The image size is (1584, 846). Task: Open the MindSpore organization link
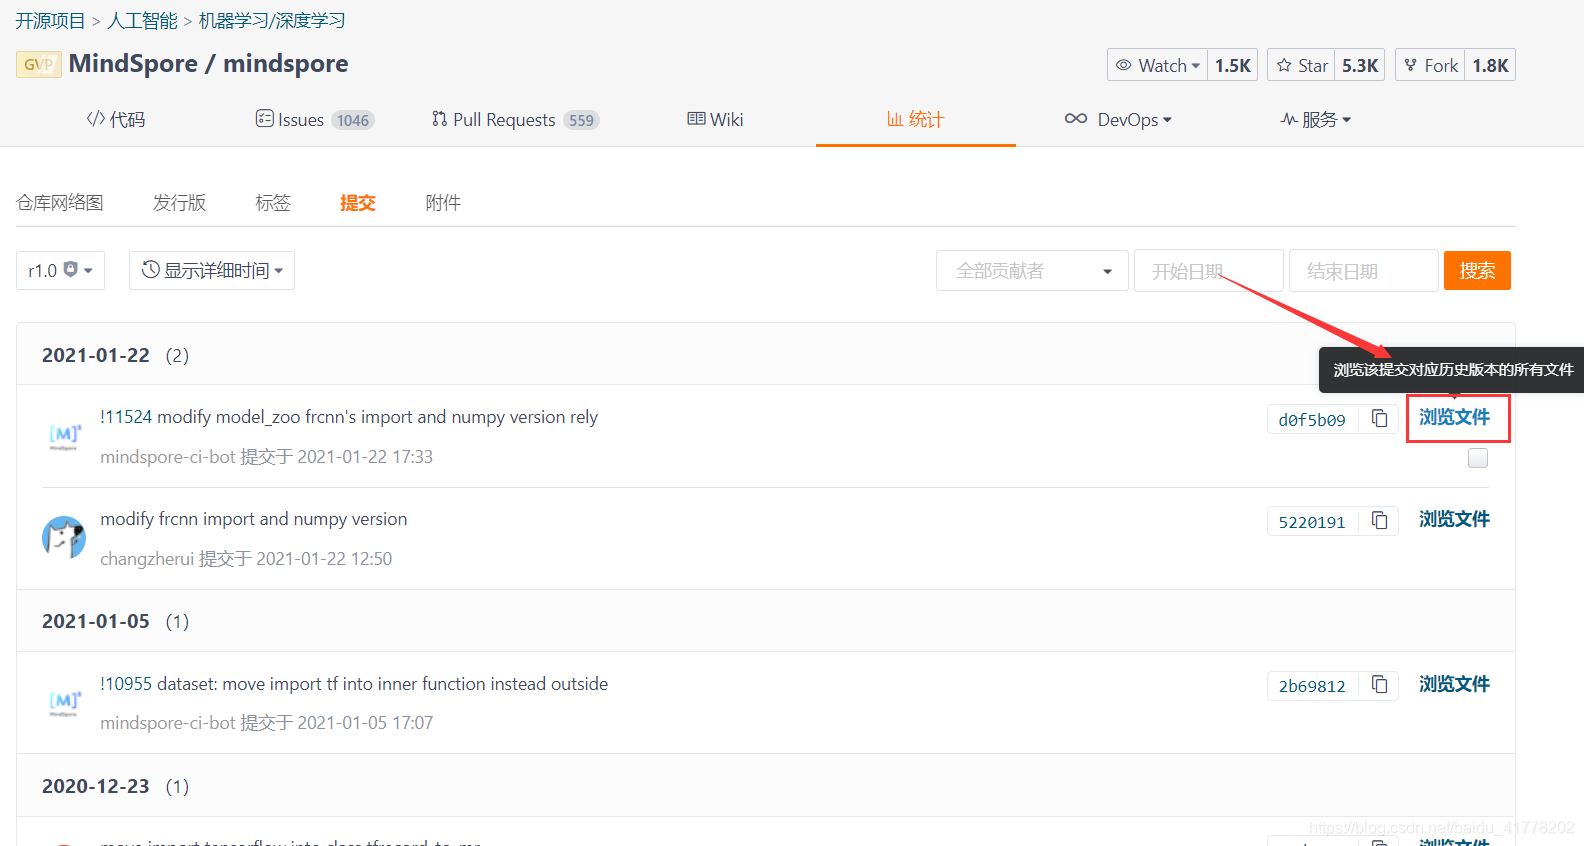pos(133,64)
